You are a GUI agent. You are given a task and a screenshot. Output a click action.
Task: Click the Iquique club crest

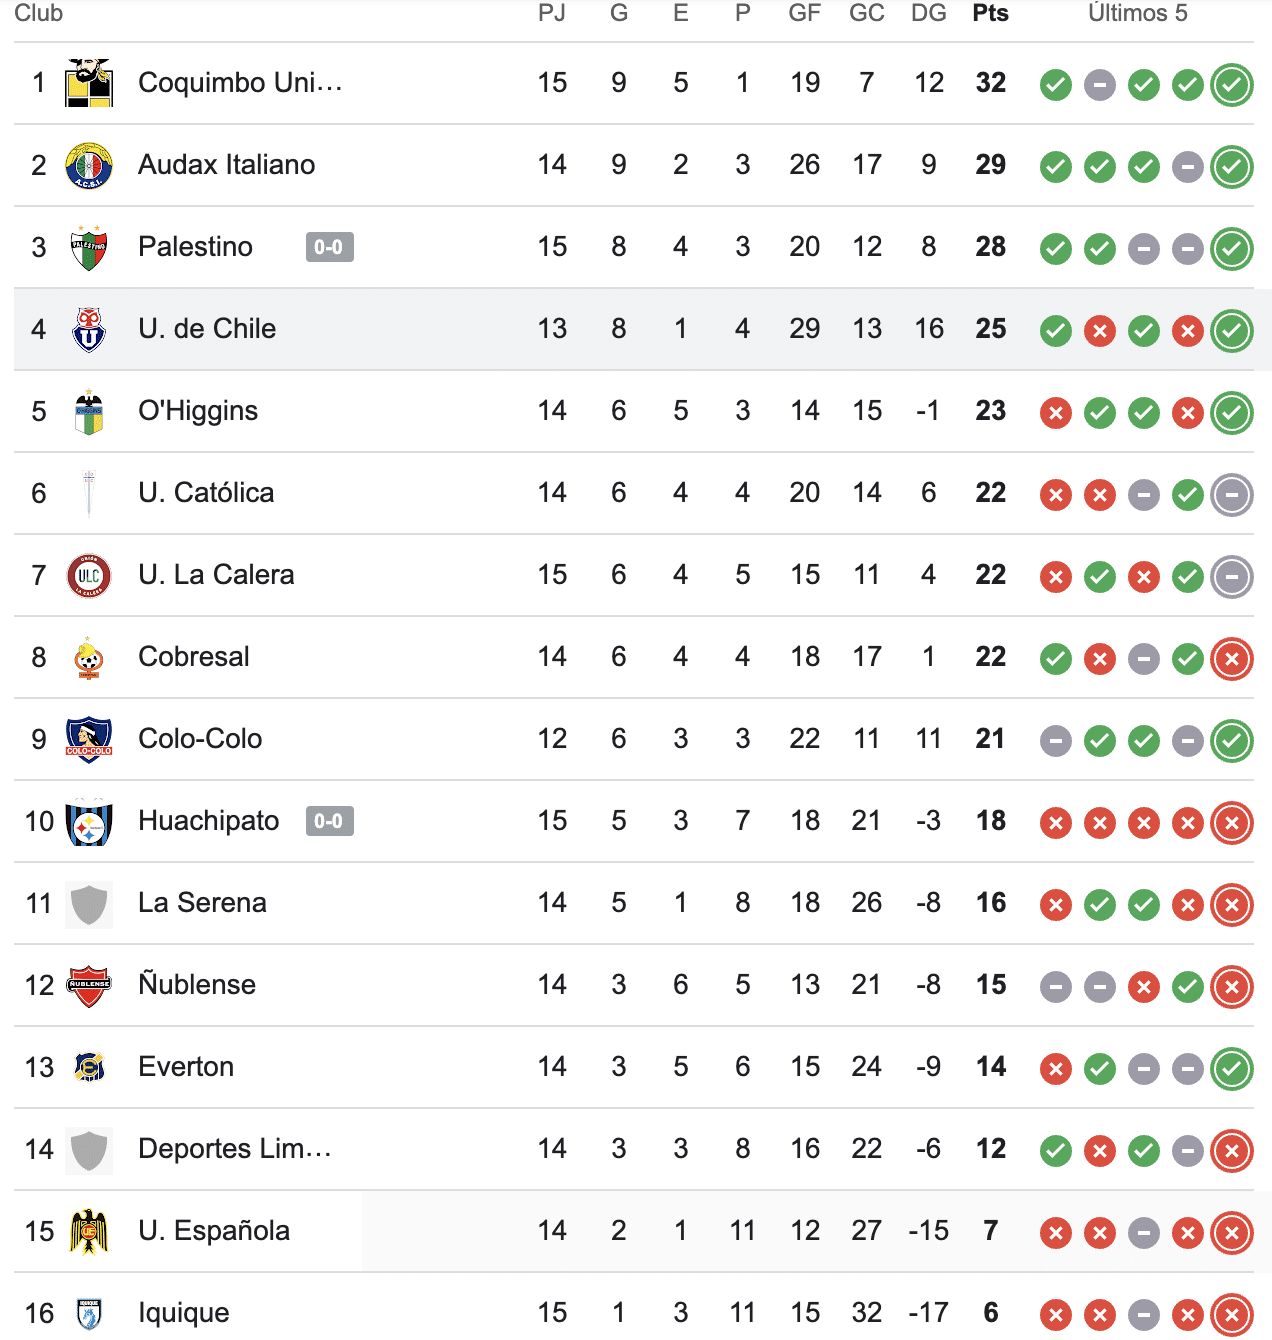pyautogui.click(x=89, y=1312)
